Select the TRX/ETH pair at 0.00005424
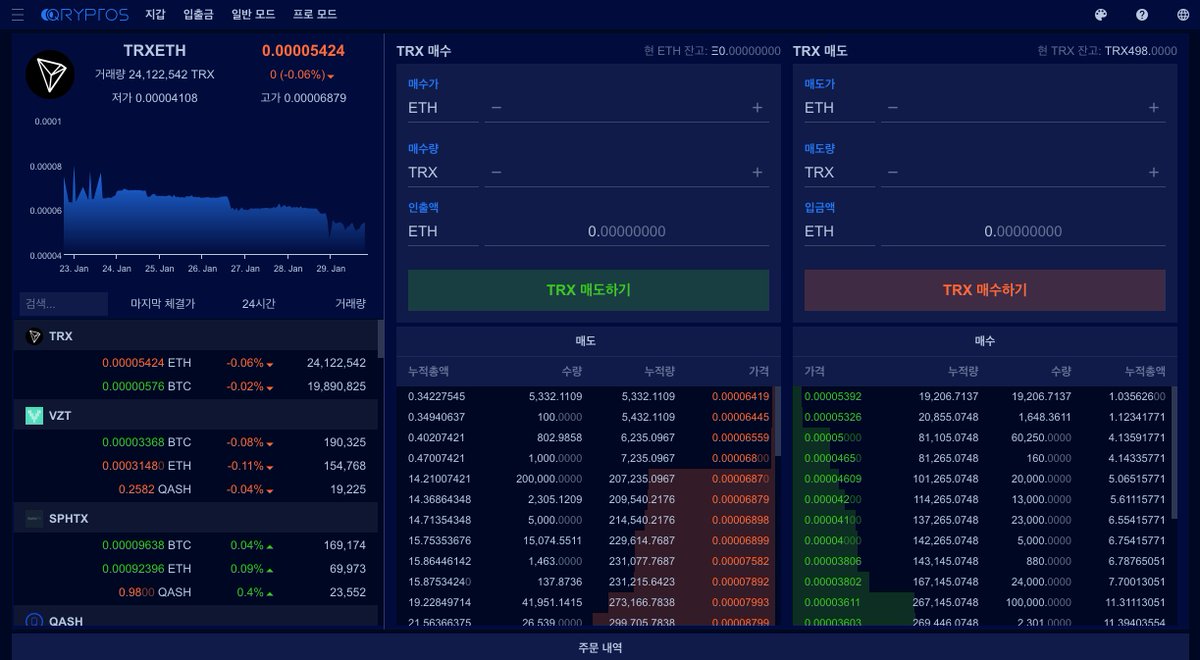The image size is (1200, 660). tap(198, 363)
